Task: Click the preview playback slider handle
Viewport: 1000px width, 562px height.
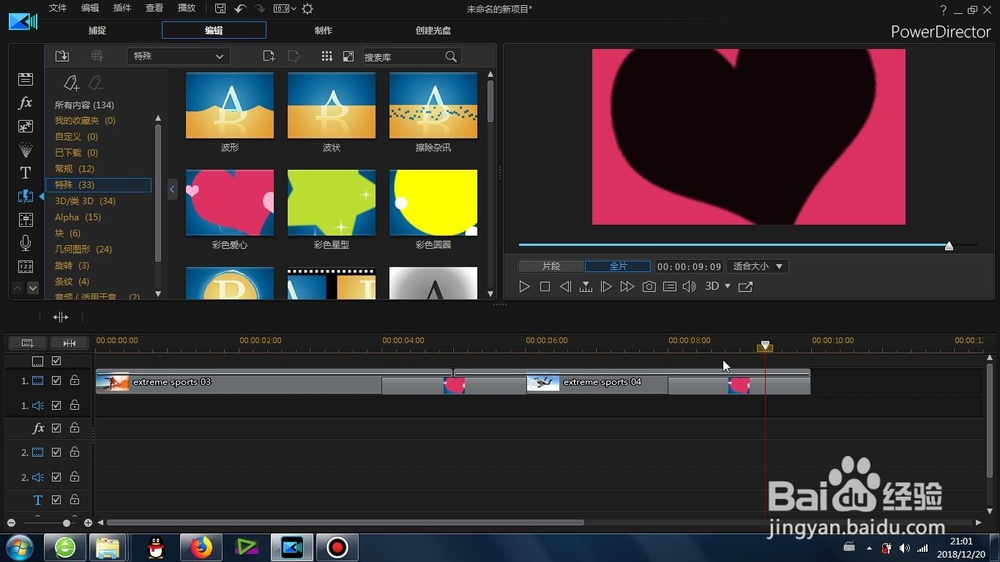Action: (x=949, y=246)
